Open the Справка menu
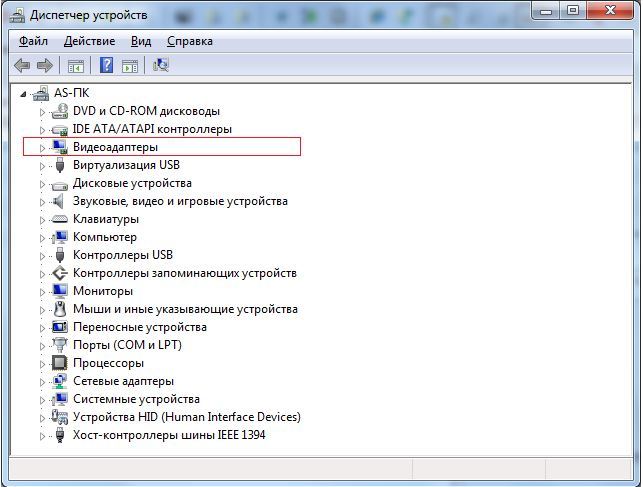This screenshot has width=643, height=487. coord(189,41)
